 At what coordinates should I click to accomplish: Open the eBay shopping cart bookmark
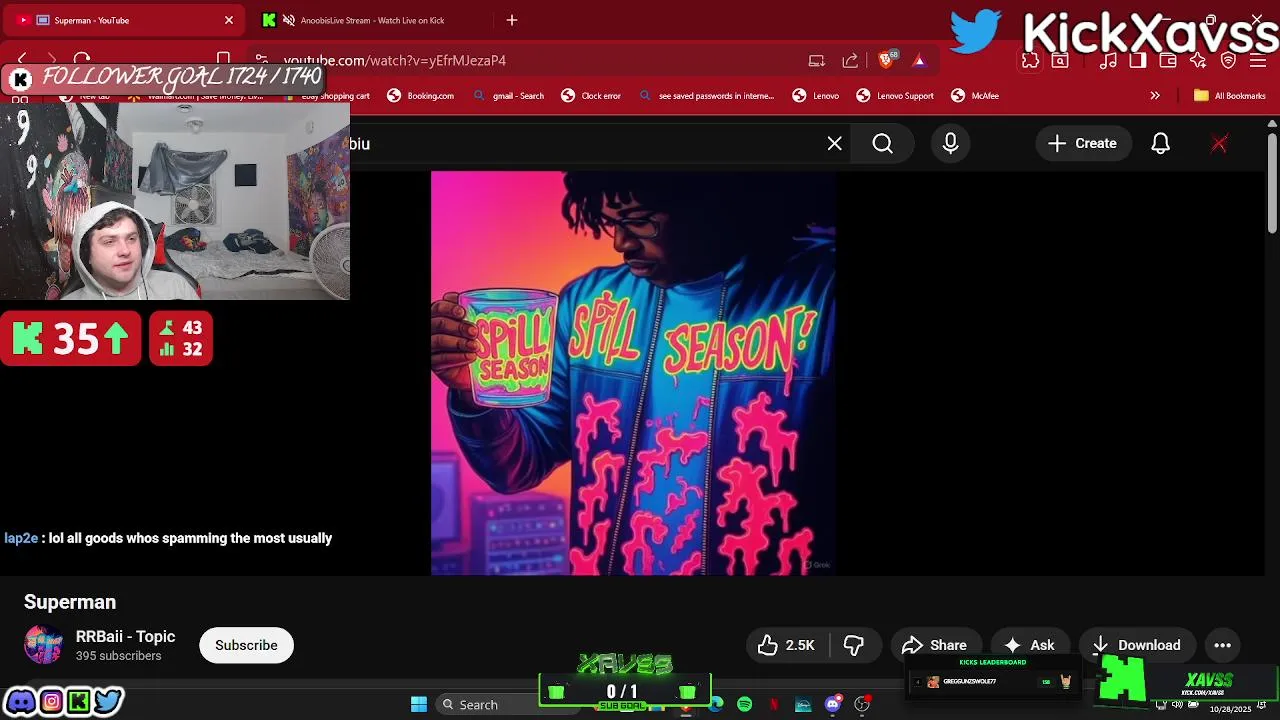click(327, 96)
